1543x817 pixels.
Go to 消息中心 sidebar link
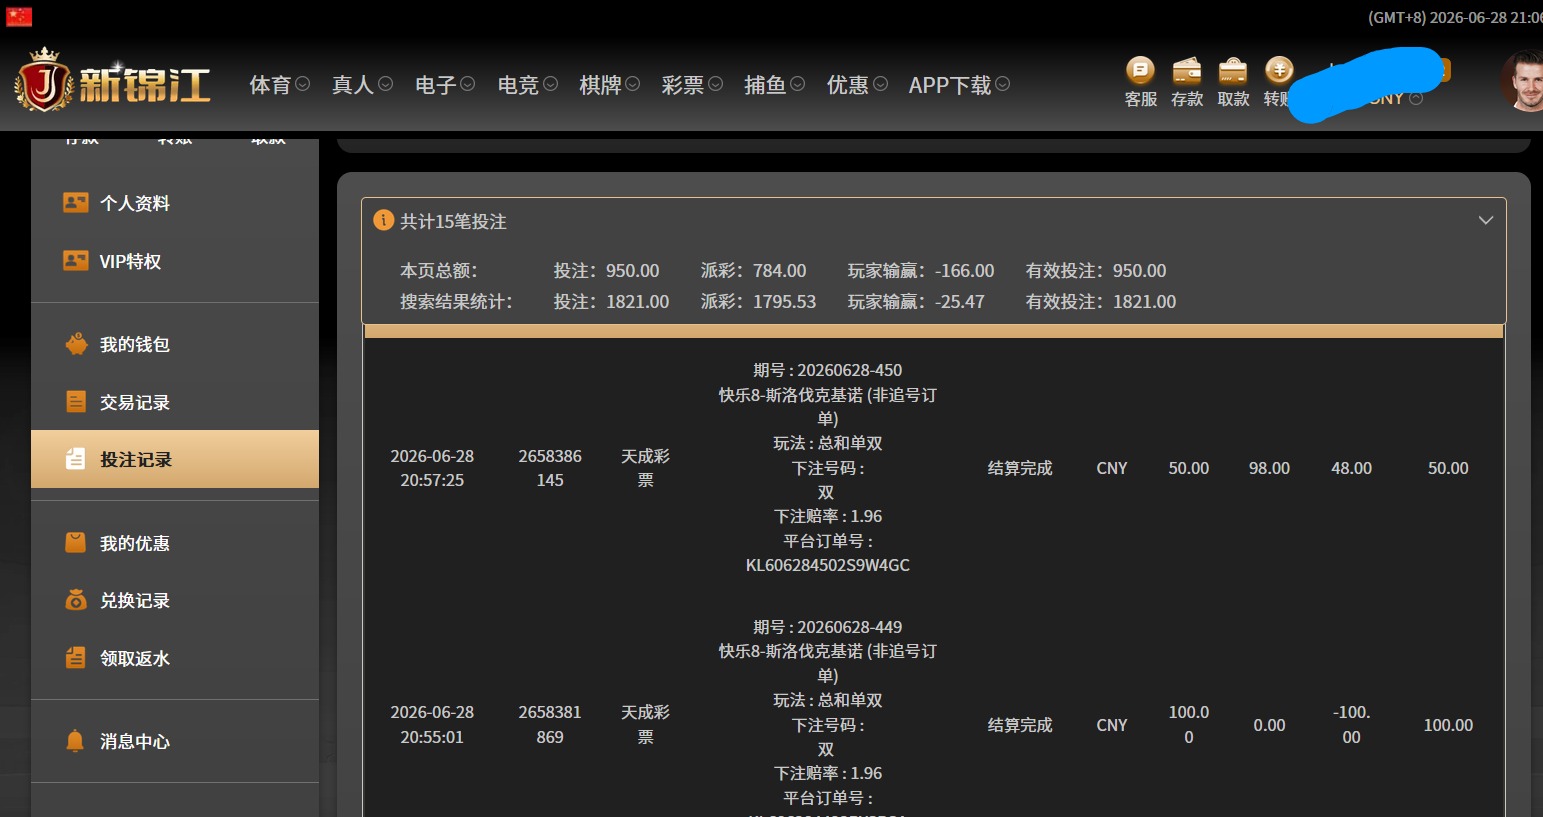click(x=135, y=741)
